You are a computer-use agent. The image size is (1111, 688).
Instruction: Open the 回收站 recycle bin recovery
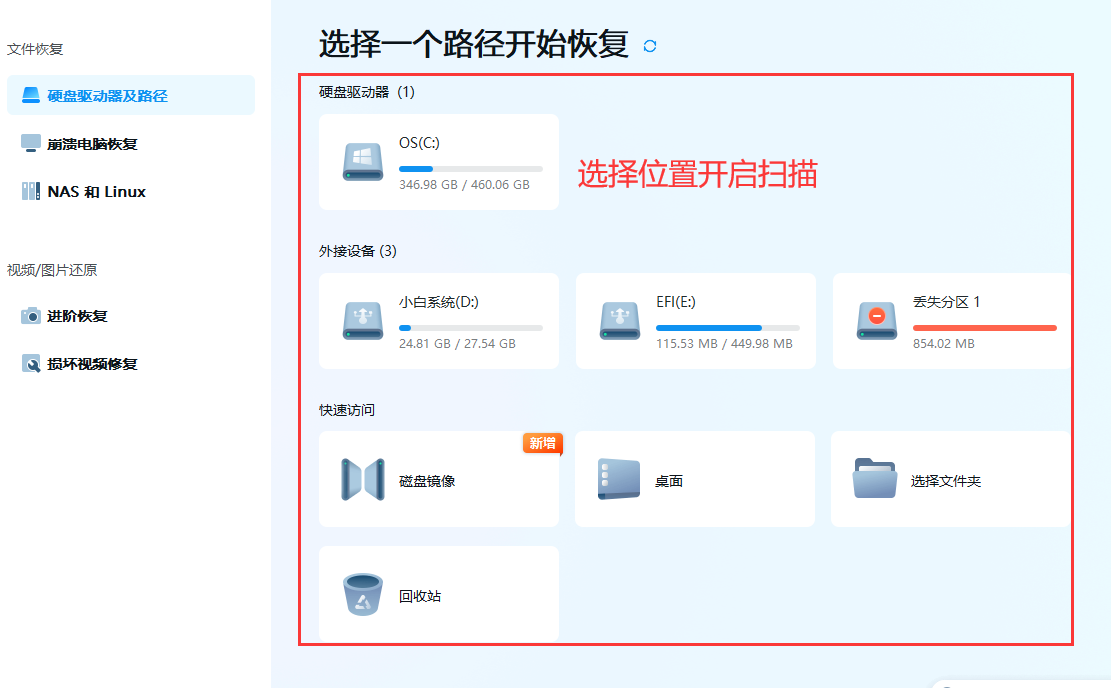pyautogui.click(x=438, y=594)
